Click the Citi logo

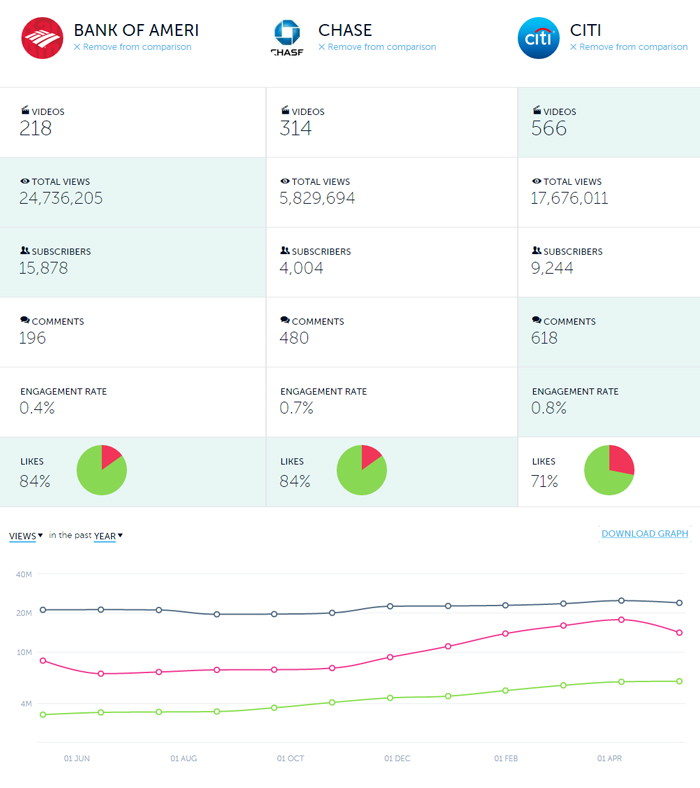pyautogui.click(x=539, y=38)
